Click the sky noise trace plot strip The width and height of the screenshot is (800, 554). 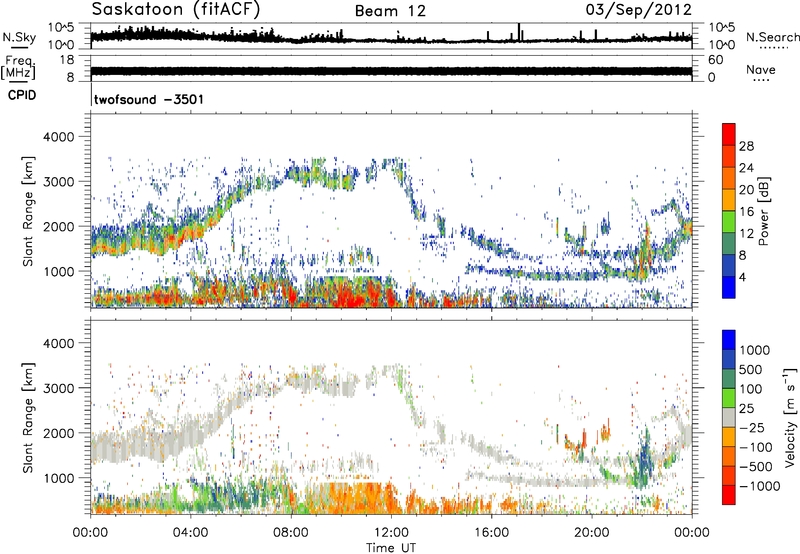[391, 36]
